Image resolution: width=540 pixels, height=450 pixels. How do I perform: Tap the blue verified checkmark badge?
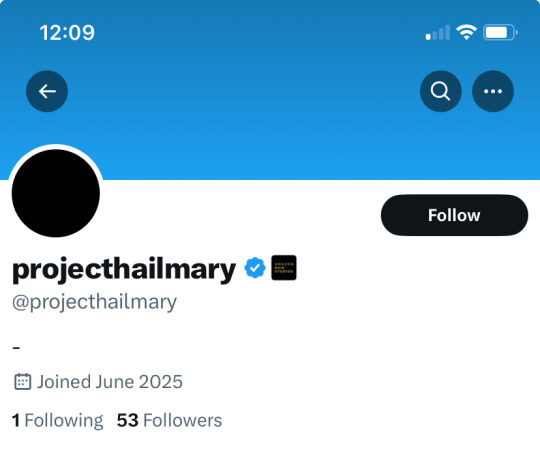(255, 268)
